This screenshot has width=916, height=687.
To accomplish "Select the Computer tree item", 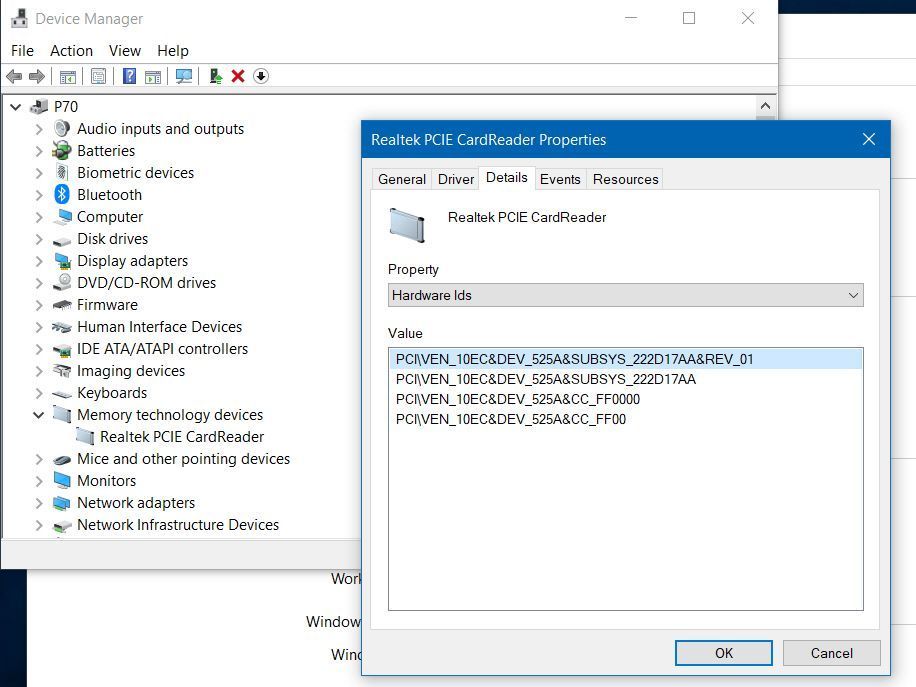I will (x=110, y=217).
